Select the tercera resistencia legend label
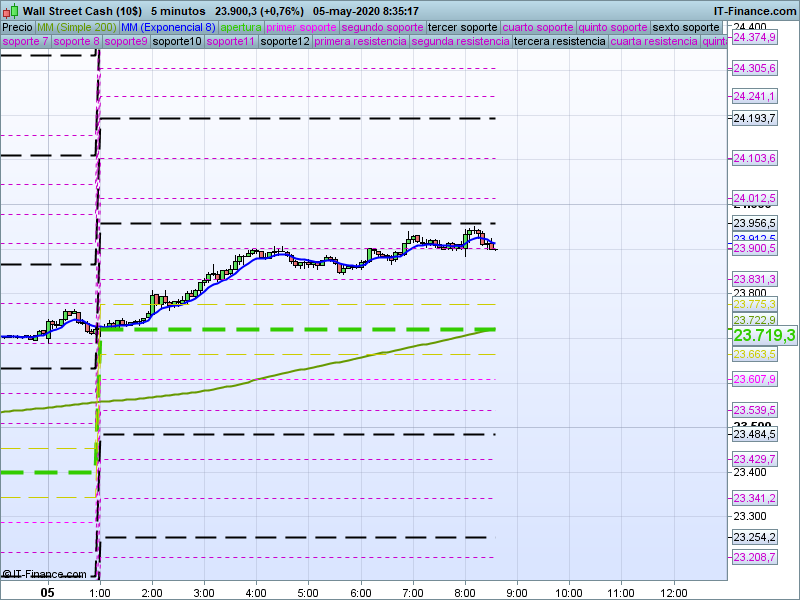Screen dimensions: 800x600 559,42
